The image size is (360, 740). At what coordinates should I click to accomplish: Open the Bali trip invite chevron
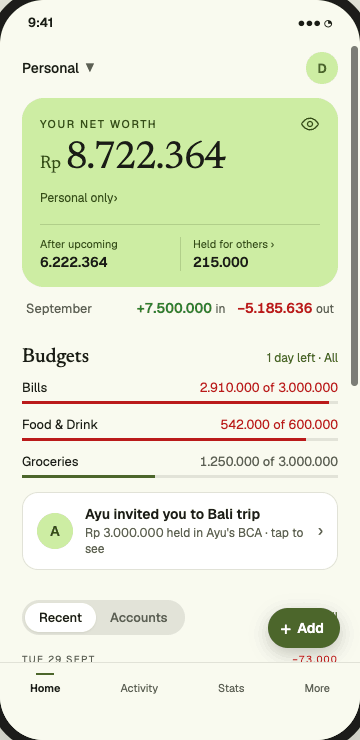click(x=320, y=531)
